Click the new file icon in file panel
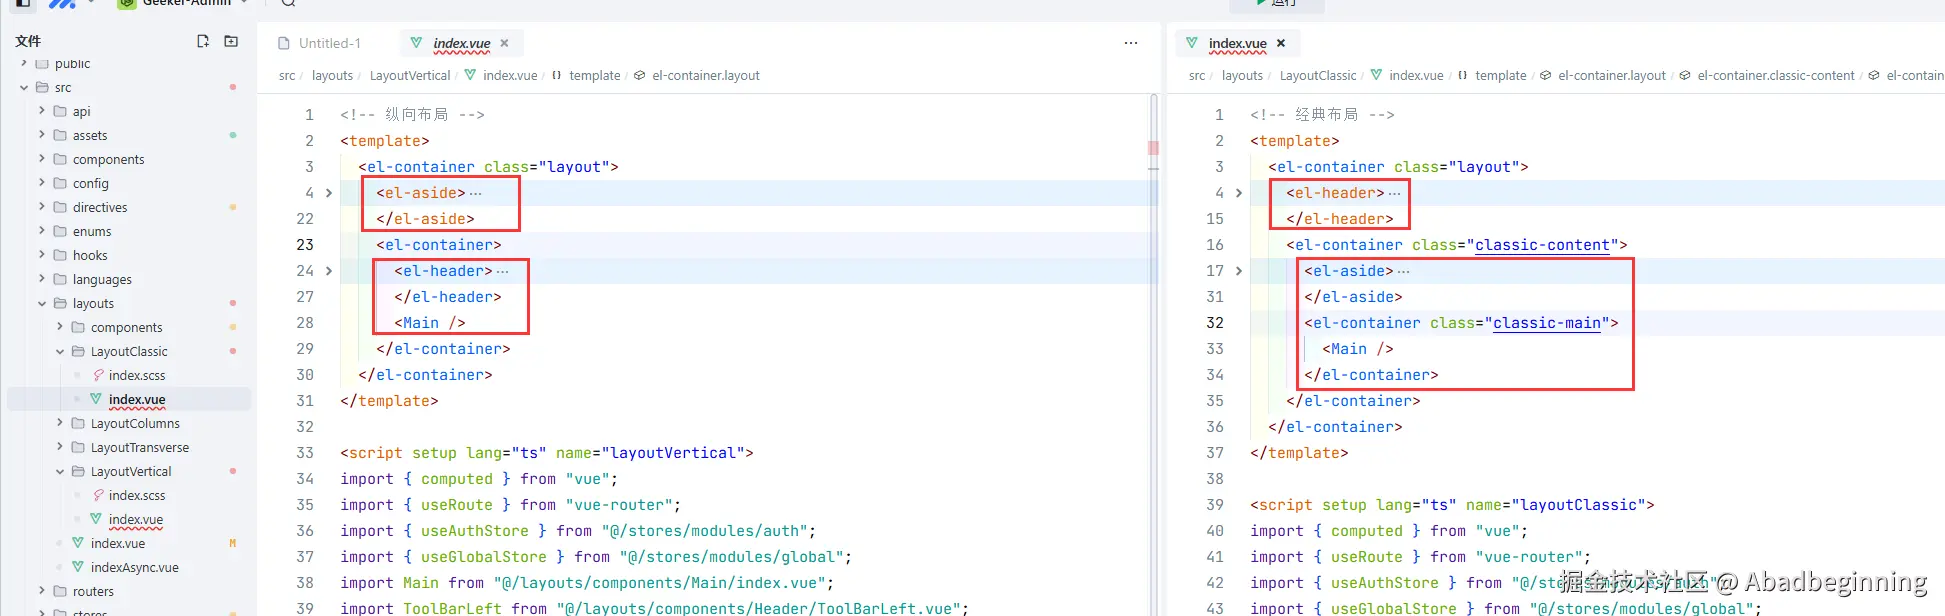 tap(203, 41)
